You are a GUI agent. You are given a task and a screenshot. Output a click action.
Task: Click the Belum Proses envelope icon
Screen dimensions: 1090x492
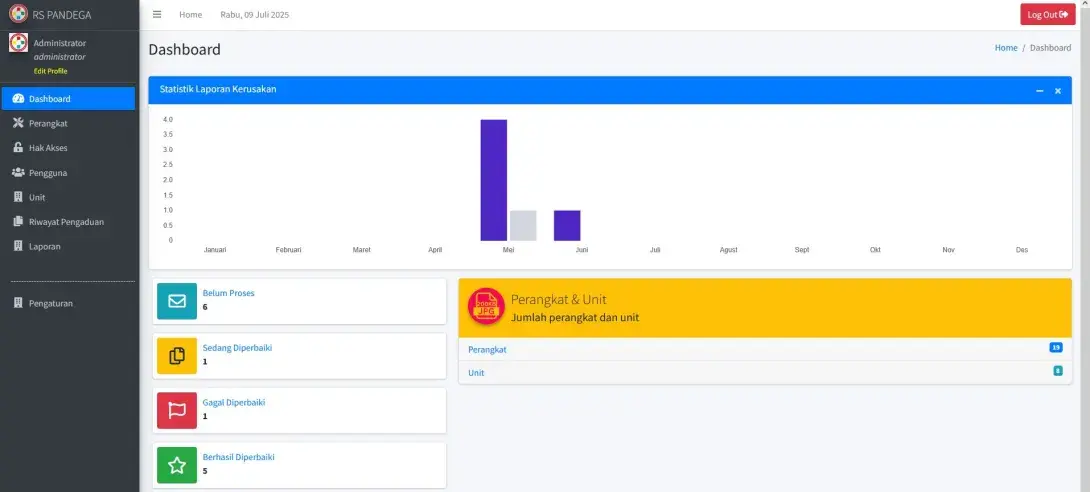pyautogui.click(x=177, y=301)
